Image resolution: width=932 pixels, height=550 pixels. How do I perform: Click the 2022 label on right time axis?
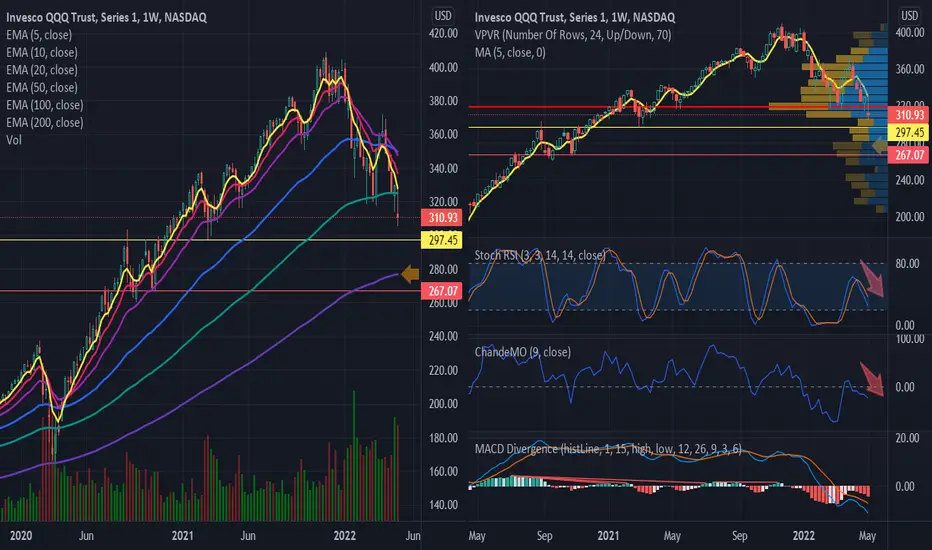pos(804,536)
